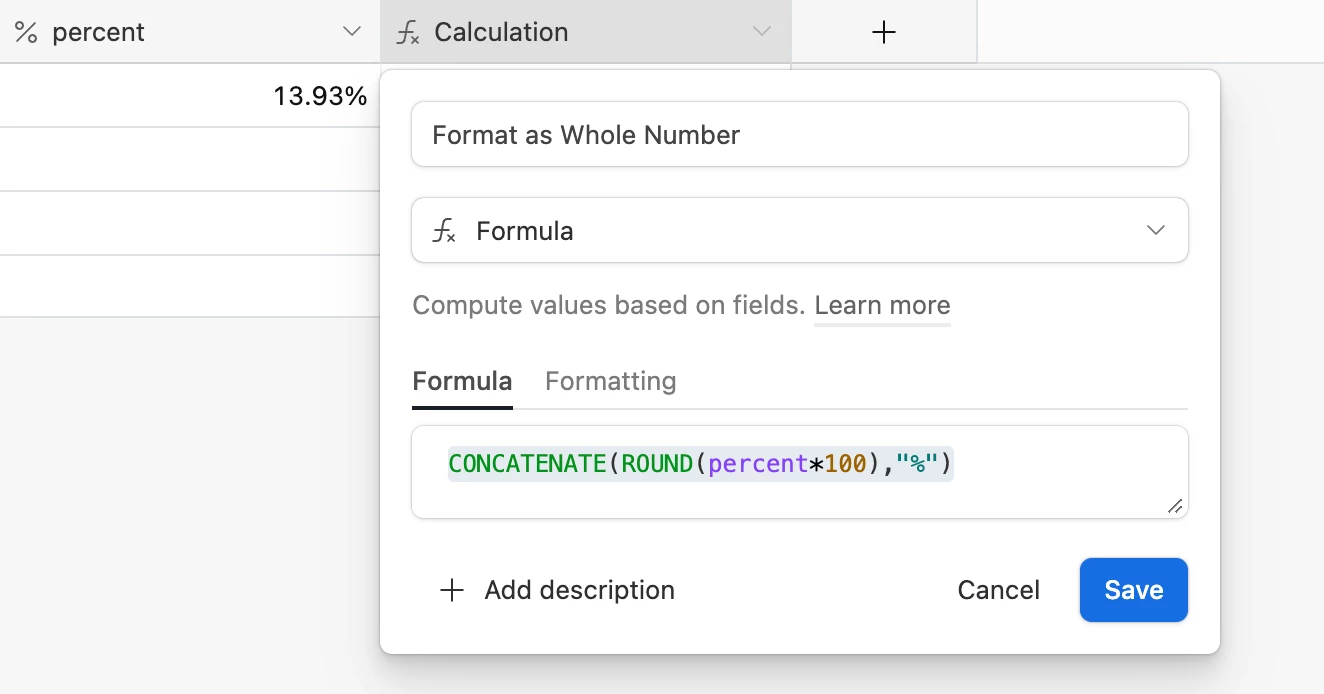This screenshot has width=1324, height=694.
Task: Select the 13.93% cell
Action: click(190, 96)
